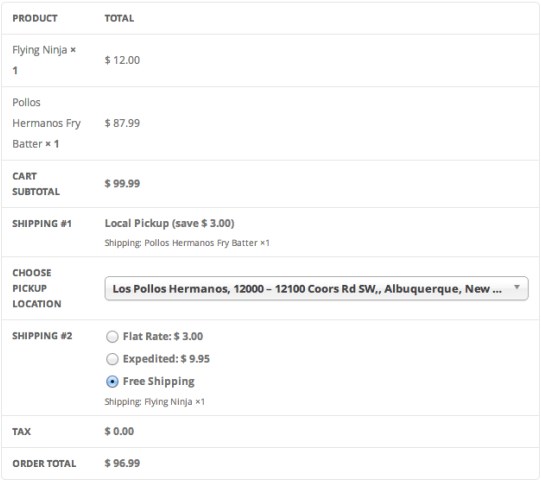Click the $ 96.99 order total value
Image resolution: width=541 pixels, height=484 pixels.
[122, 463]
